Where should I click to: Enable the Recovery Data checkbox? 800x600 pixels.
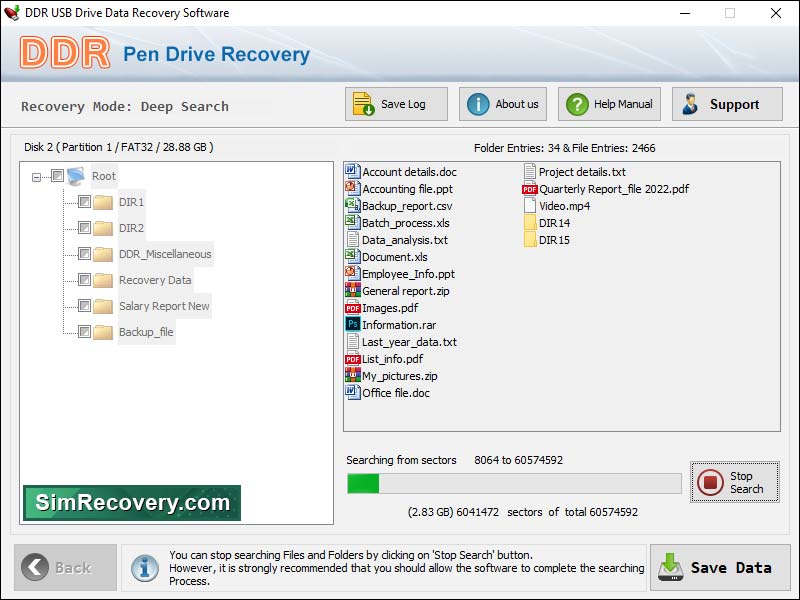(85, 280)
